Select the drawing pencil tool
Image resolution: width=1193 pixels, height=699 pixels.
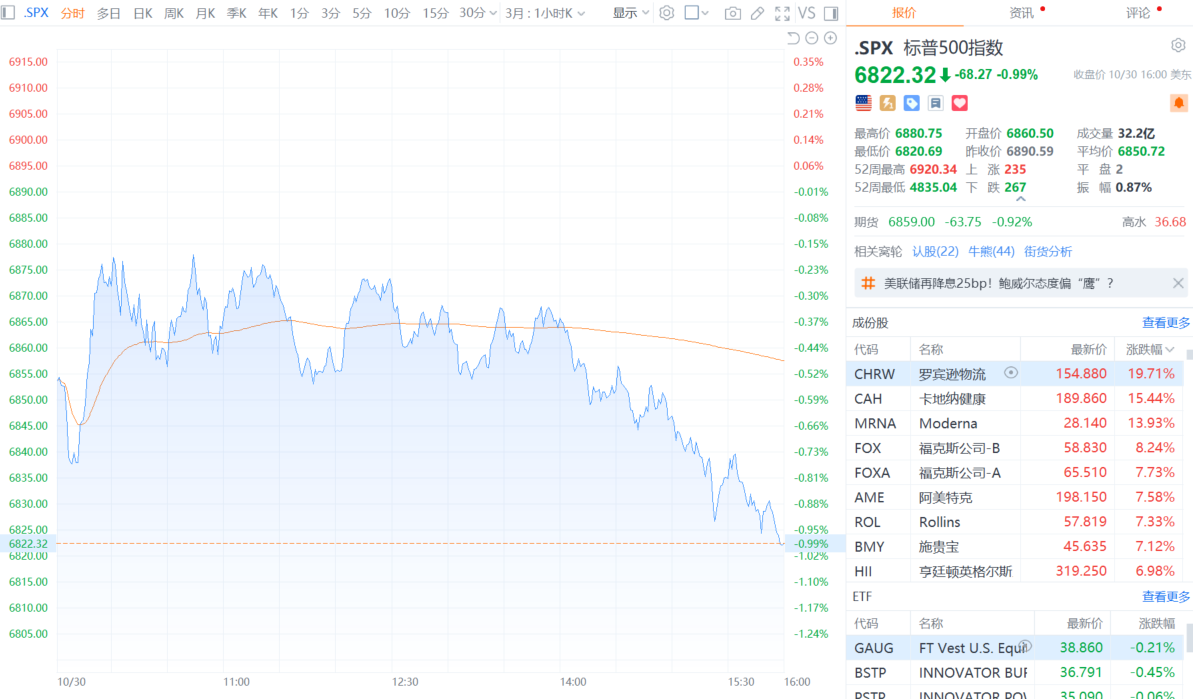757,13
